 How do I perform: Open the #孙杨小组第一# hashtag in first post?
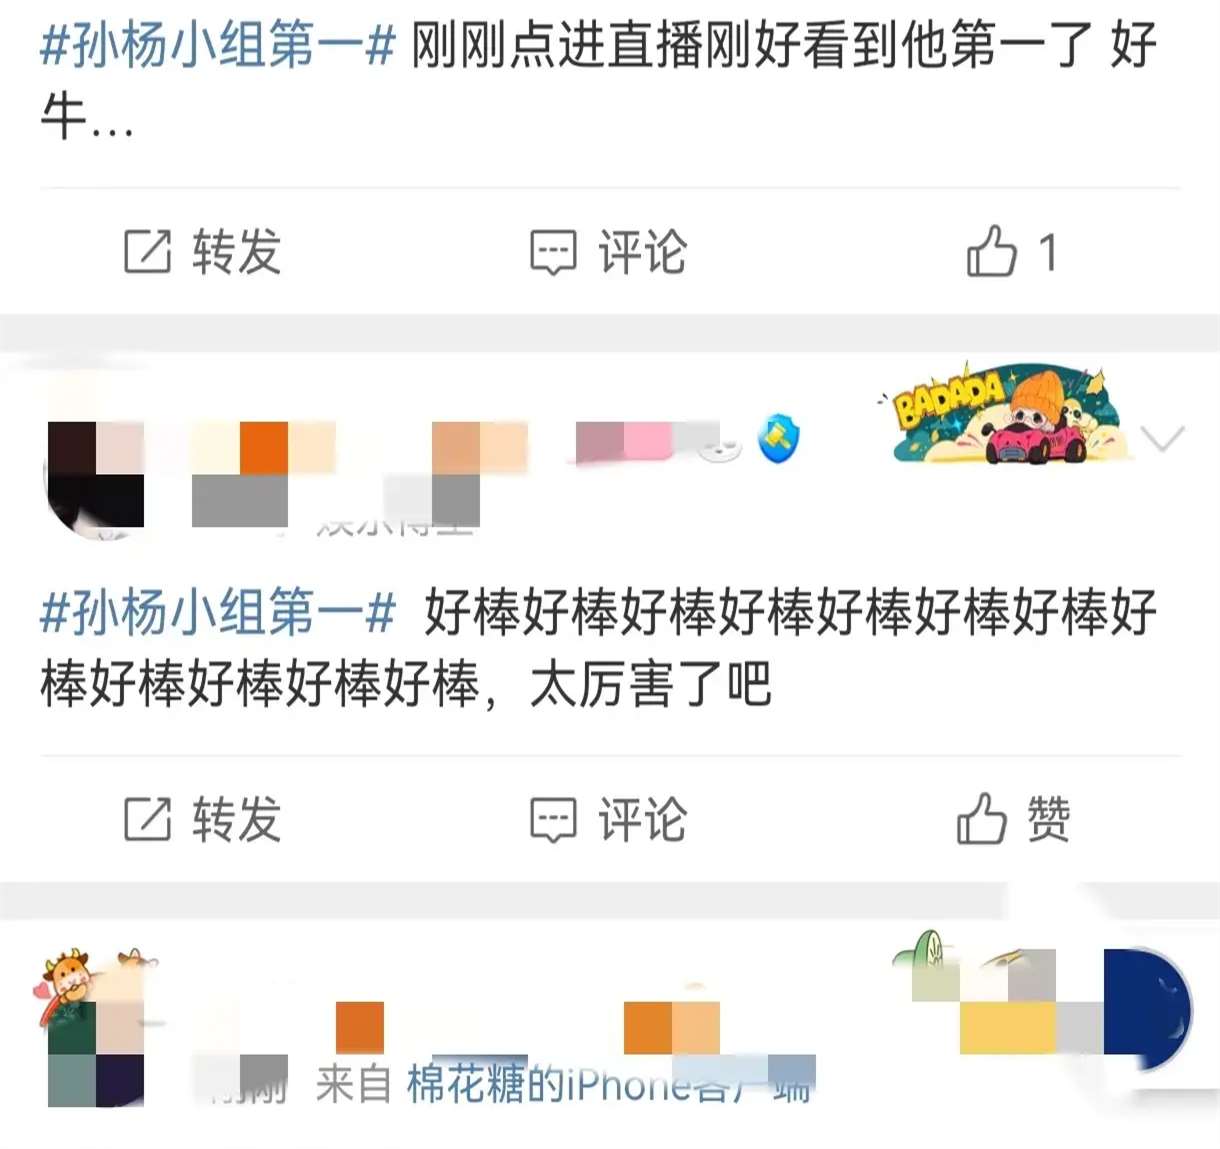click(x=218, y=46)
